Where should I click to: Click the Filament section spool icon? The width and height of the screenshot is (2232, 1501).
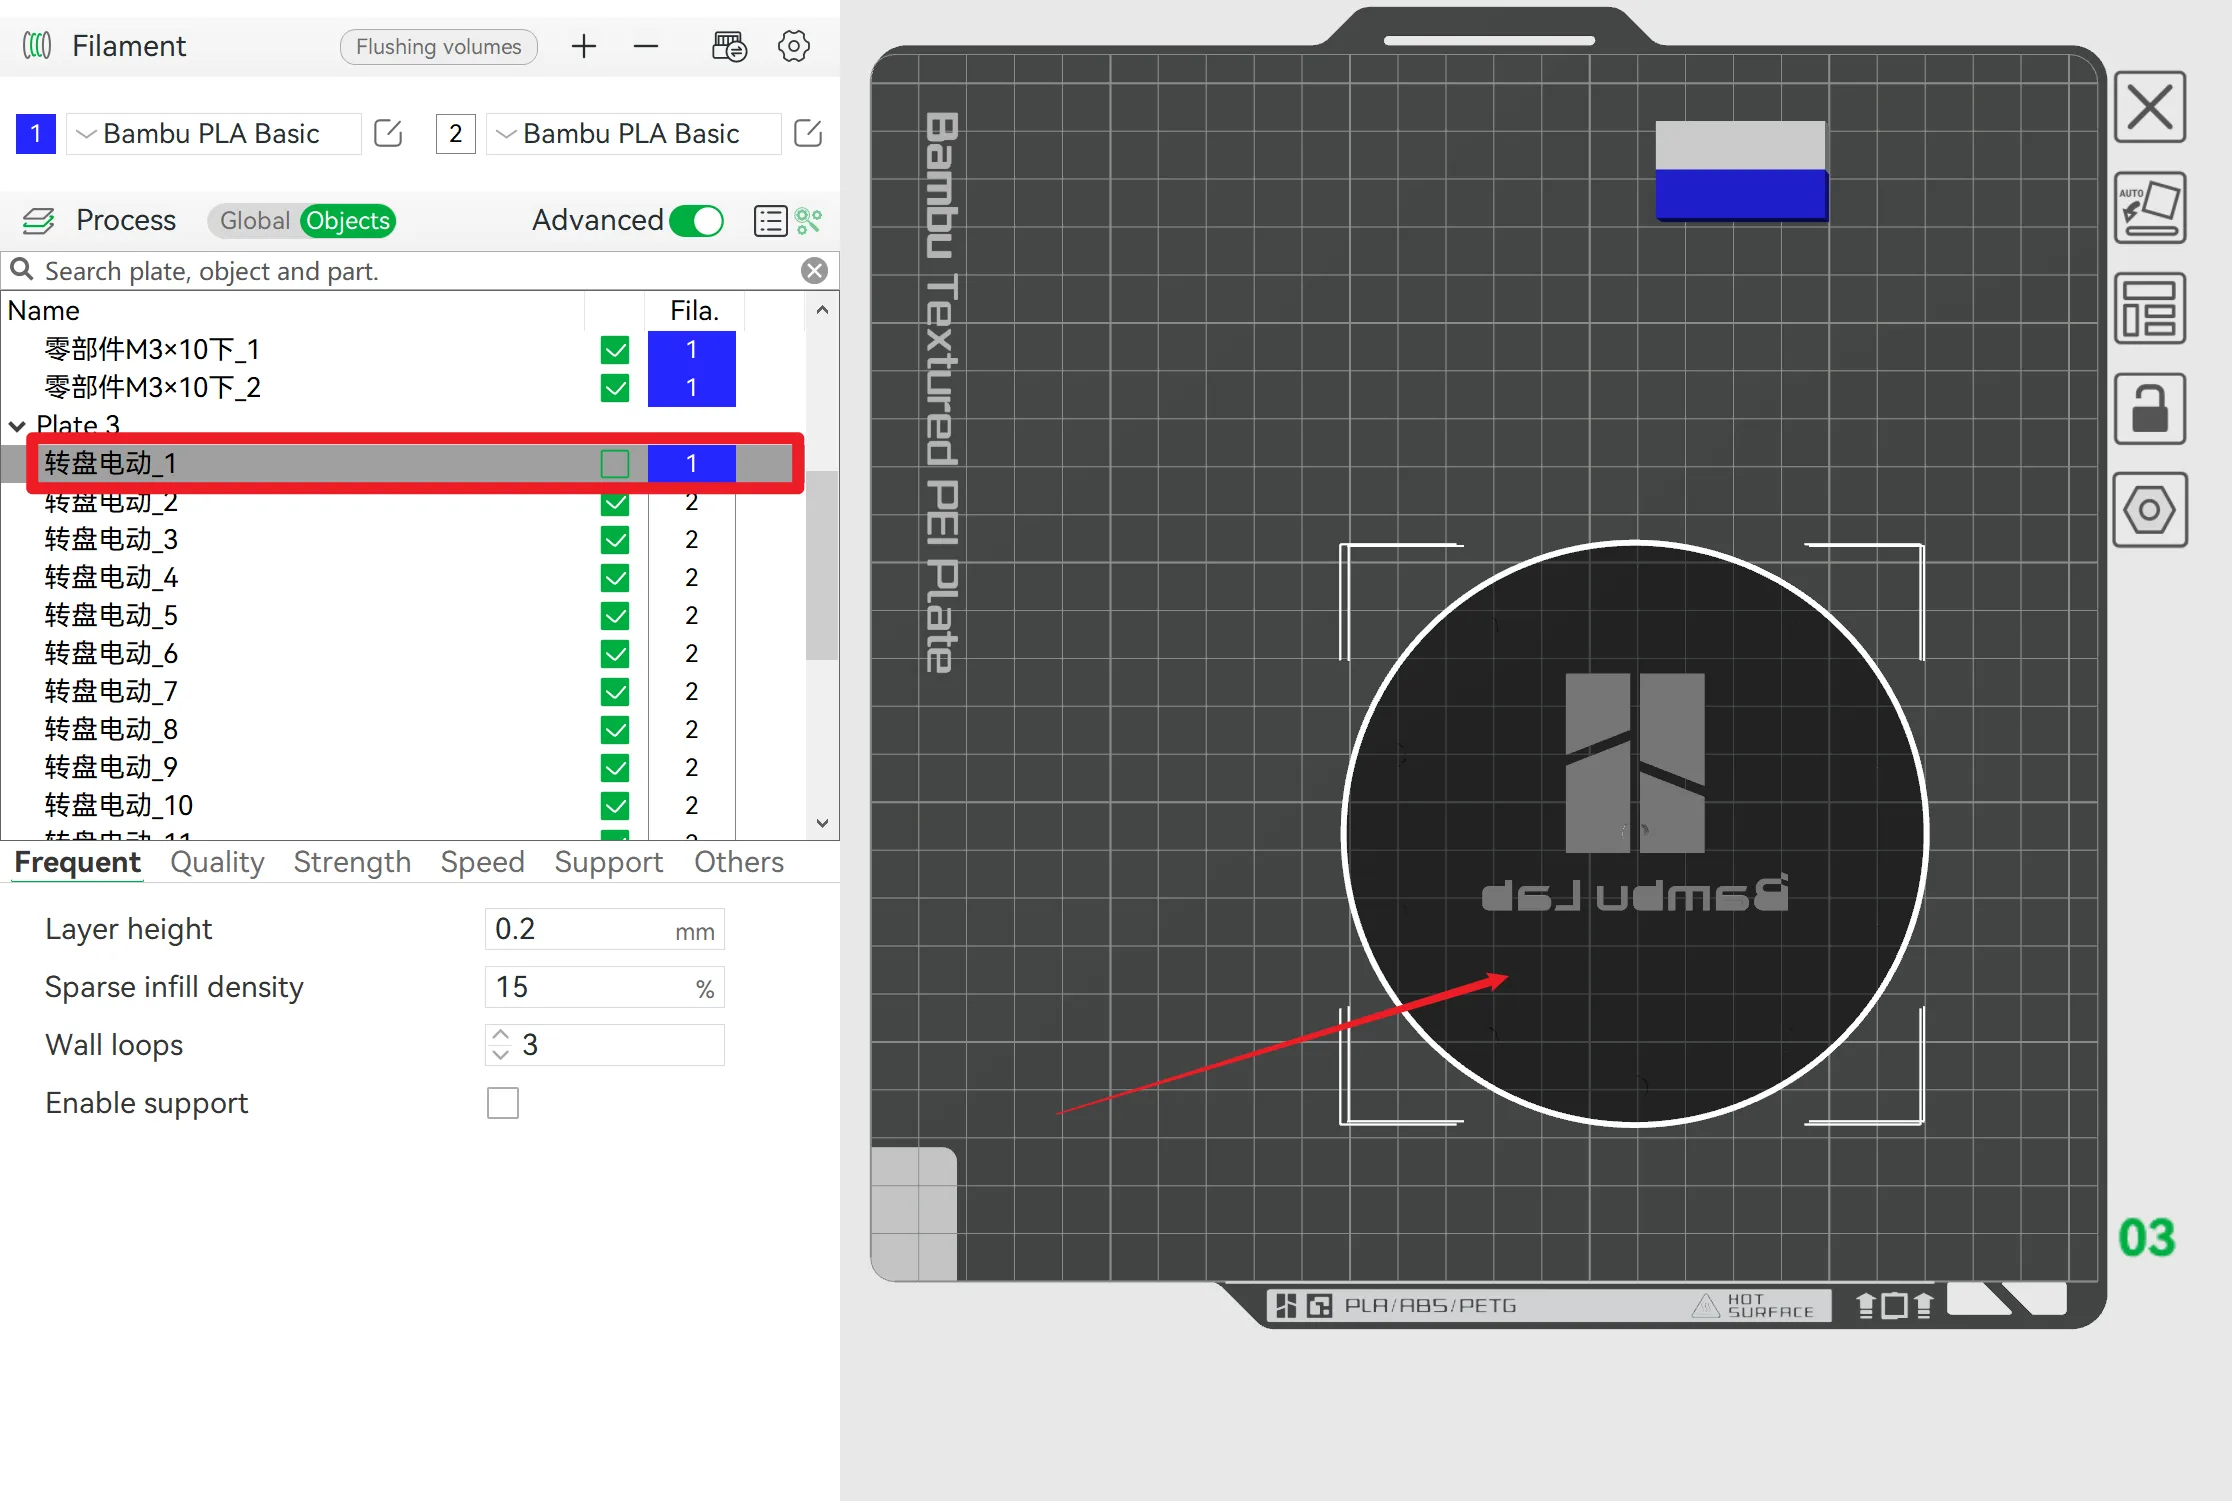(37, 46)
